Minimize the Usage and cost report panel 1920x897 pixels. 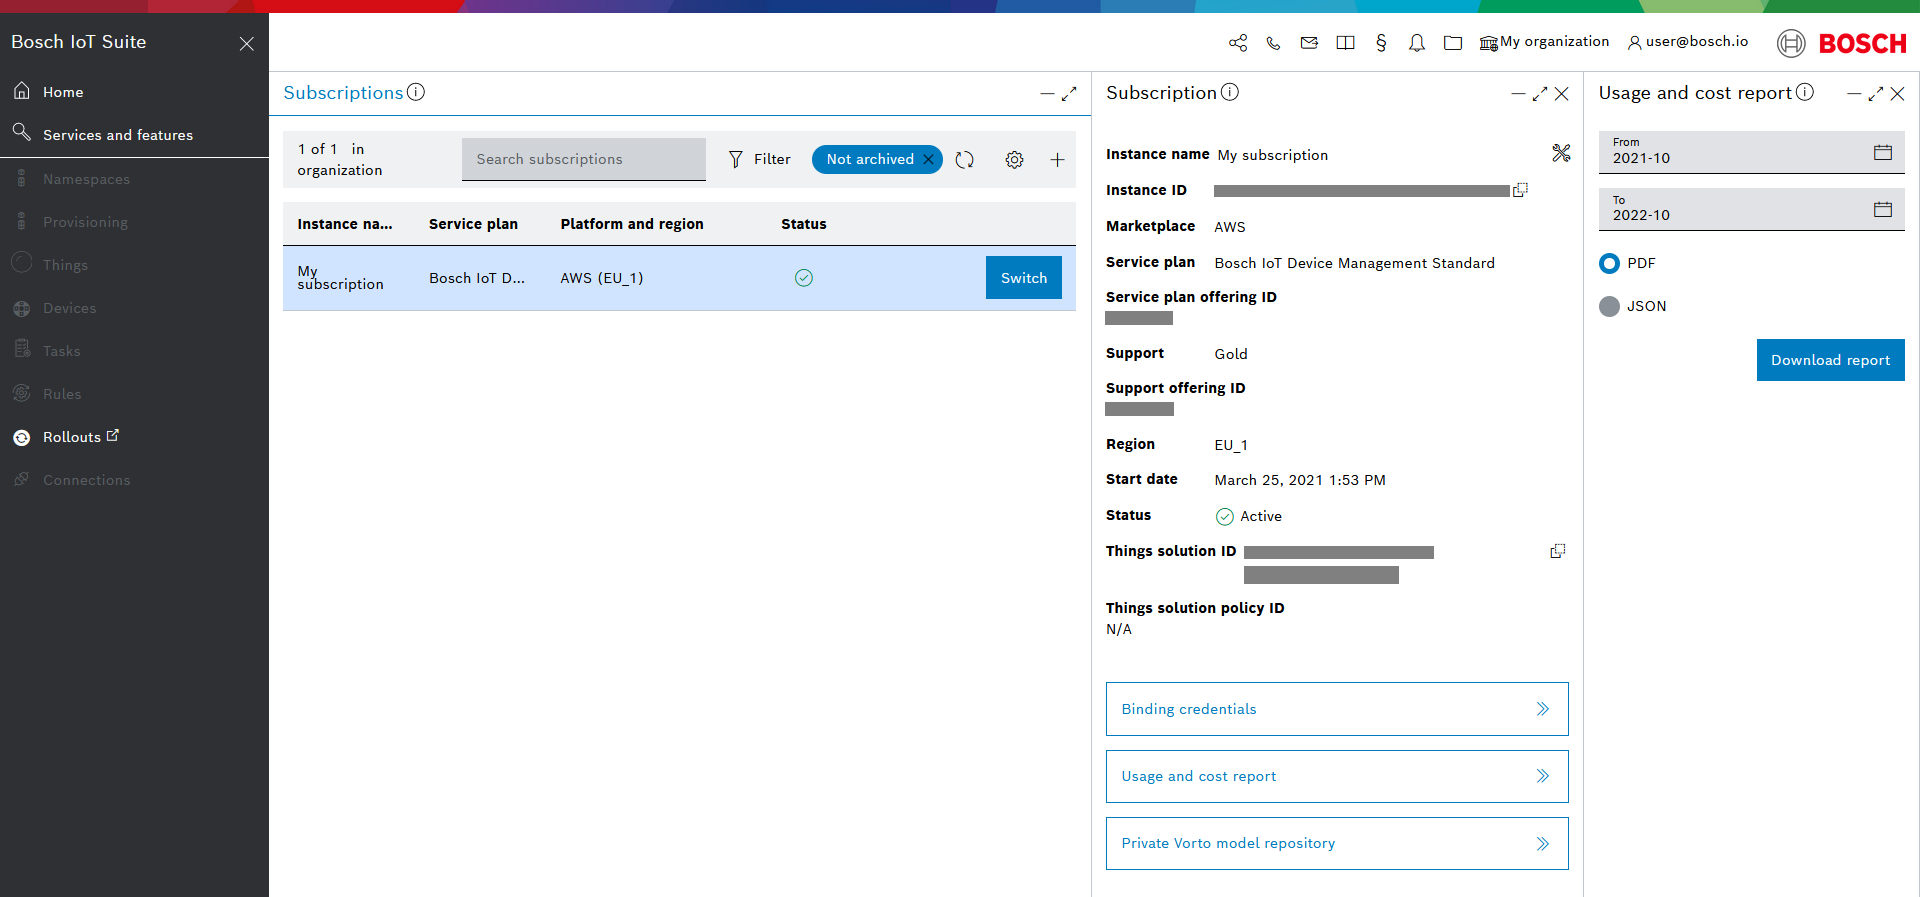pos(1854,94)
